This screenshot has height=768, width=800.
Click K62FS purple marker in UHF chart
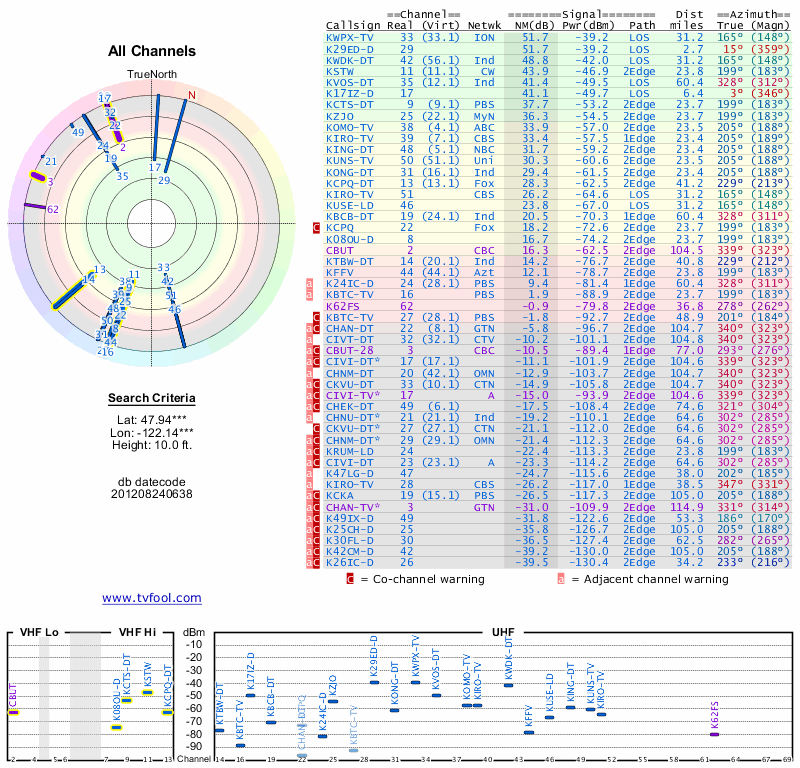click(714, 734)
